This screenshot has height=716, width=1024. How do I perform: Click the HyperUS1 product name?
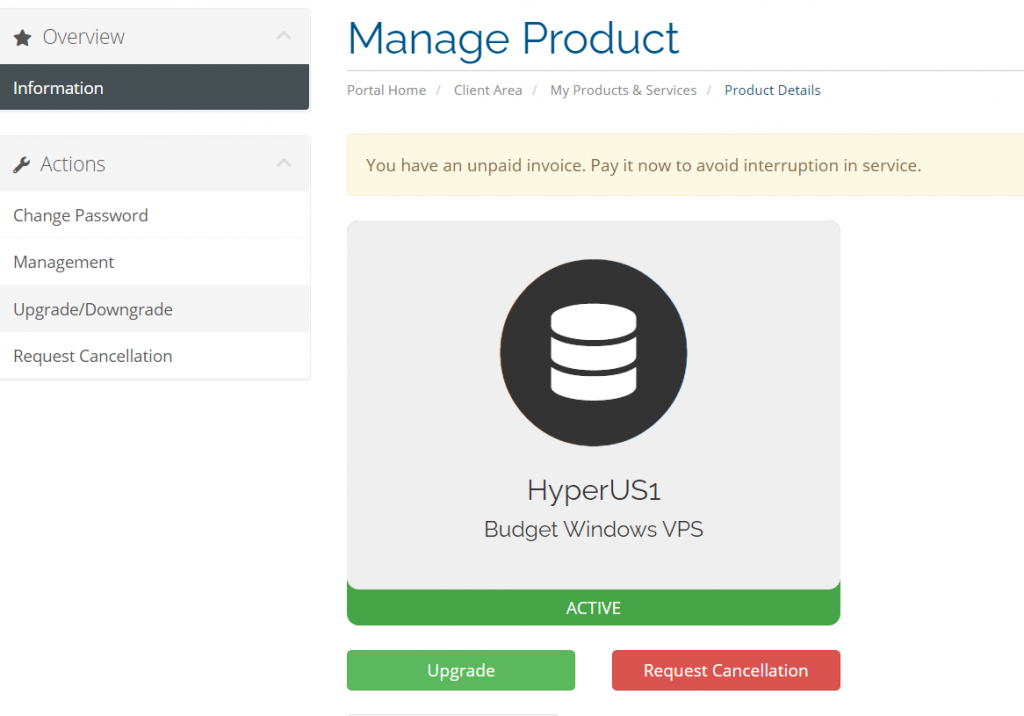pyautogui.click(x=594, y=490)
